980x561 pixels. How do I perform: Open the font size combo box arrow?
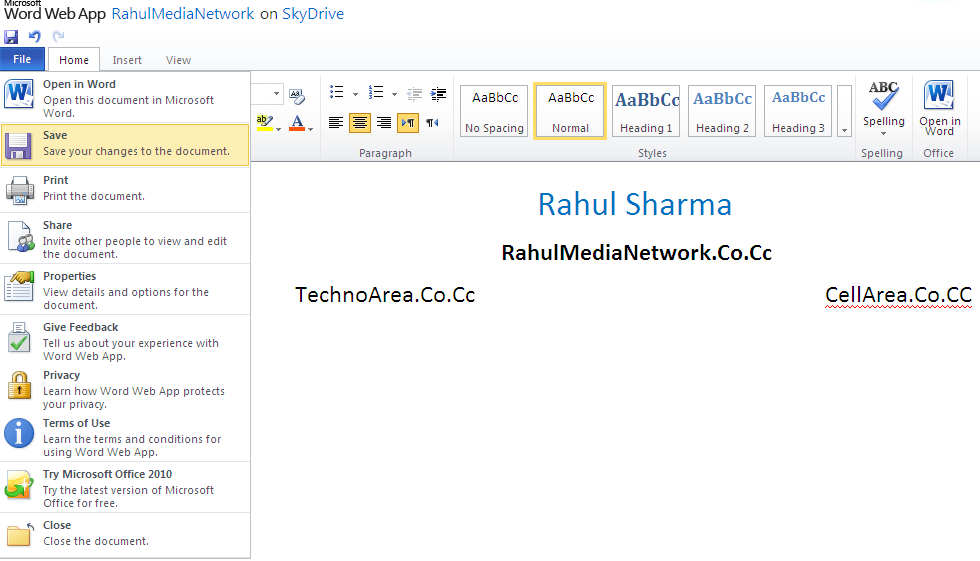click(276, 94)
